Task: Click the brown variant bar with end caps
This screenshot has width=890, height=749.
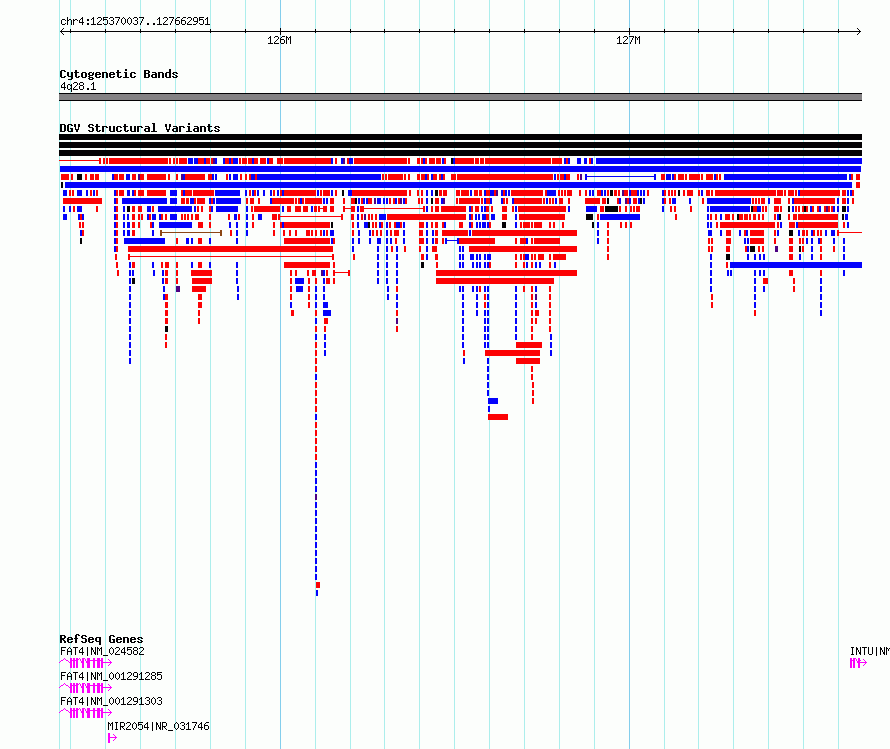Action: click(x=191, y=233)
